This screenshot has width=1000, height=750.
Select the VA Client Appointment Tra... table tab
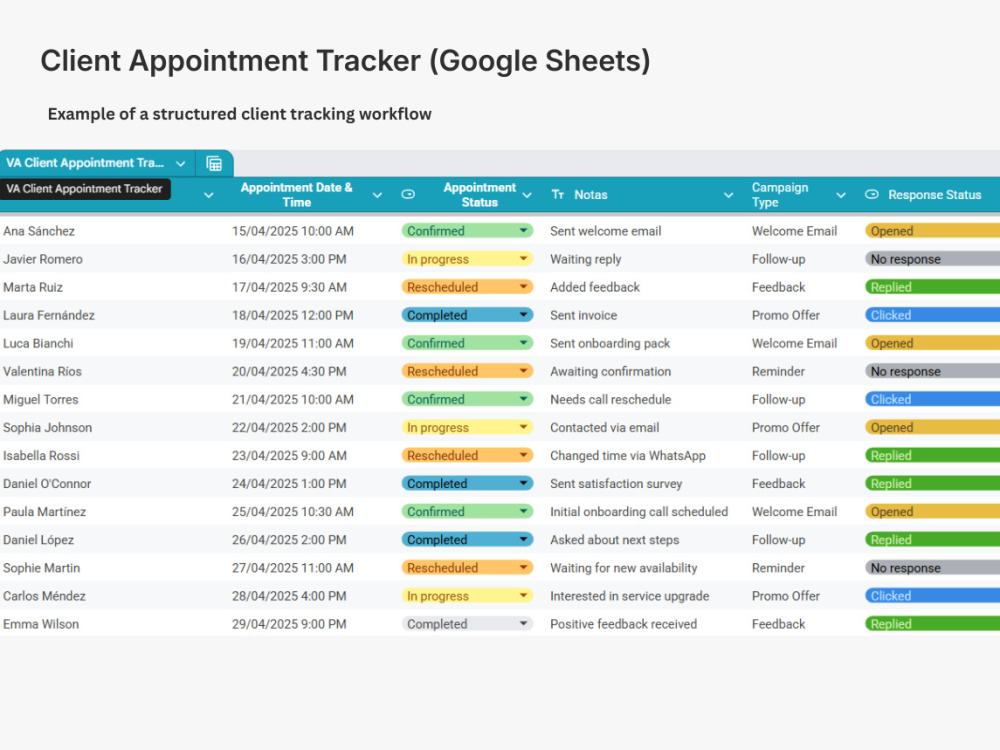tap(85, 163)
